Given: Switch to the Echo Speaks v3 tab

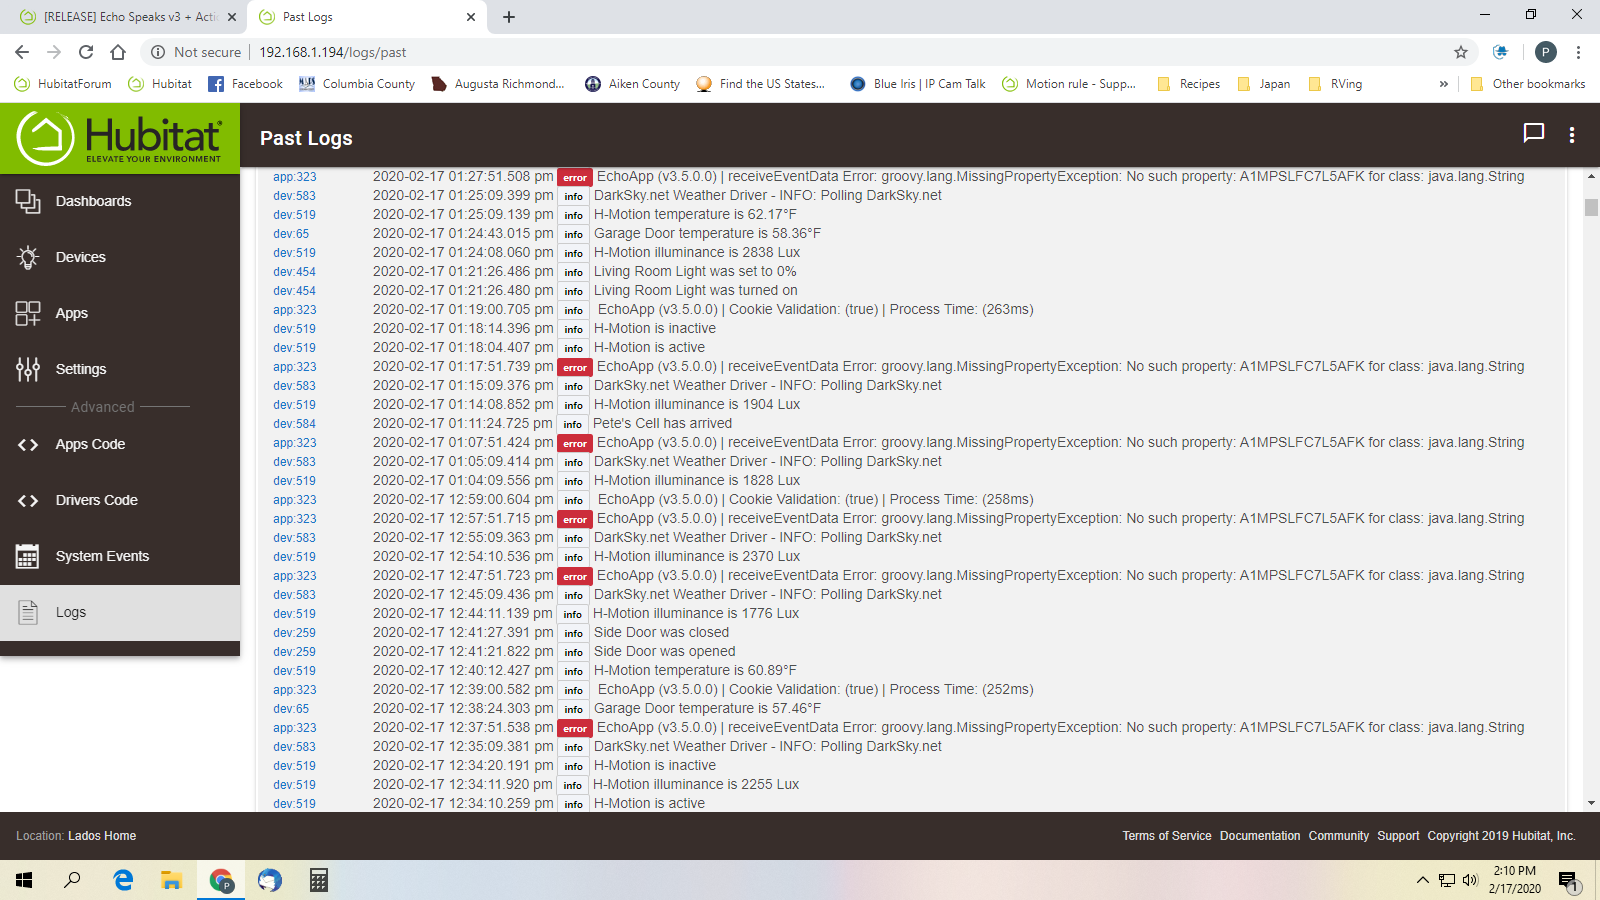Looking at the screenshot, I should [128, 17].
